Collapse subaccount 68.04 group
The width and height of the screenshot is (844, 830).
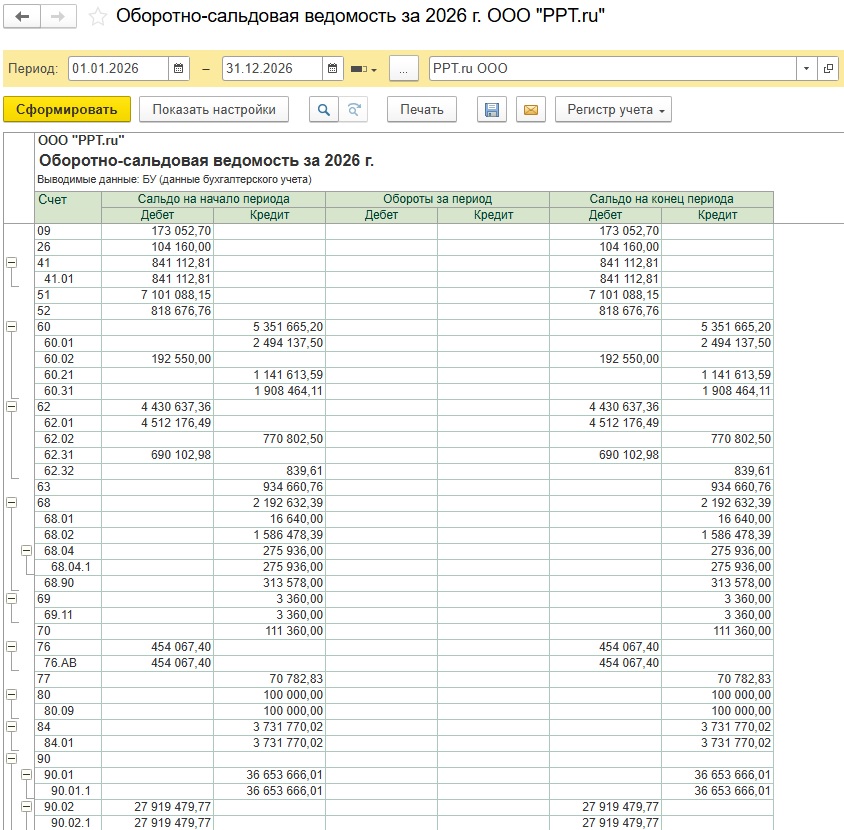[x=26, y=551]
